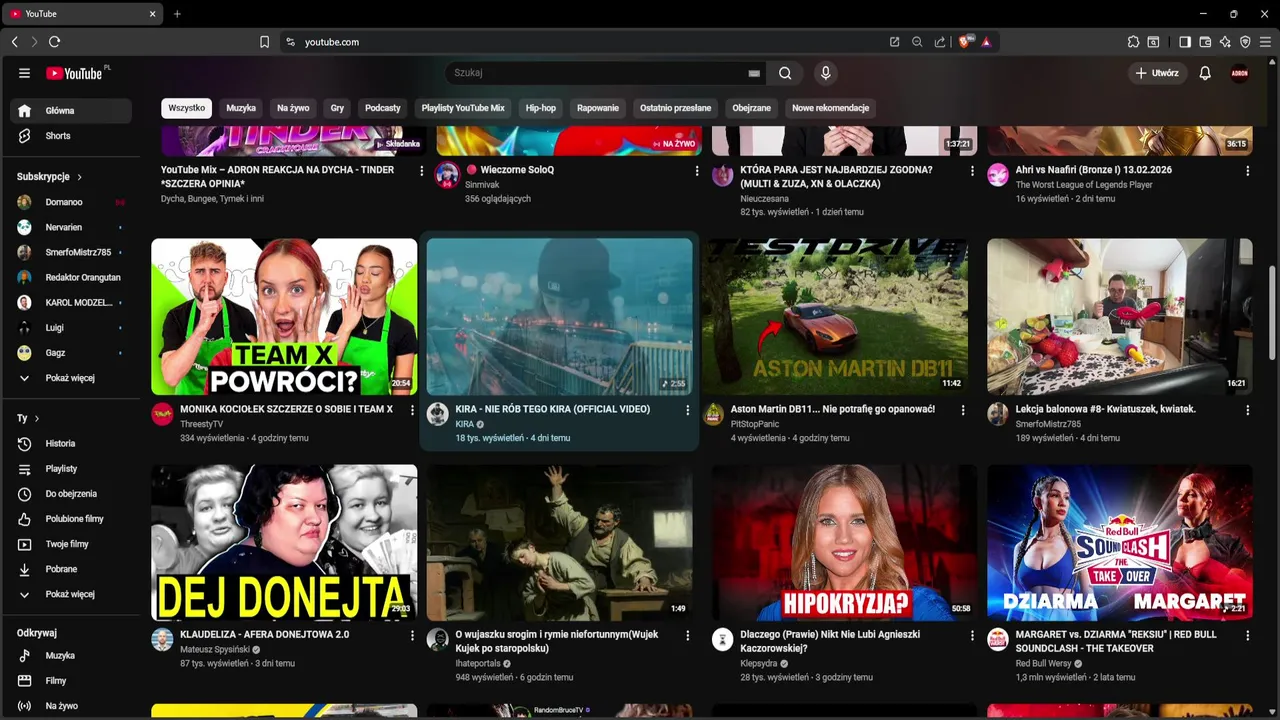The image size is (1280, 720).
Task: Open Domanoo subscription channel
Action: coord(70,202)
